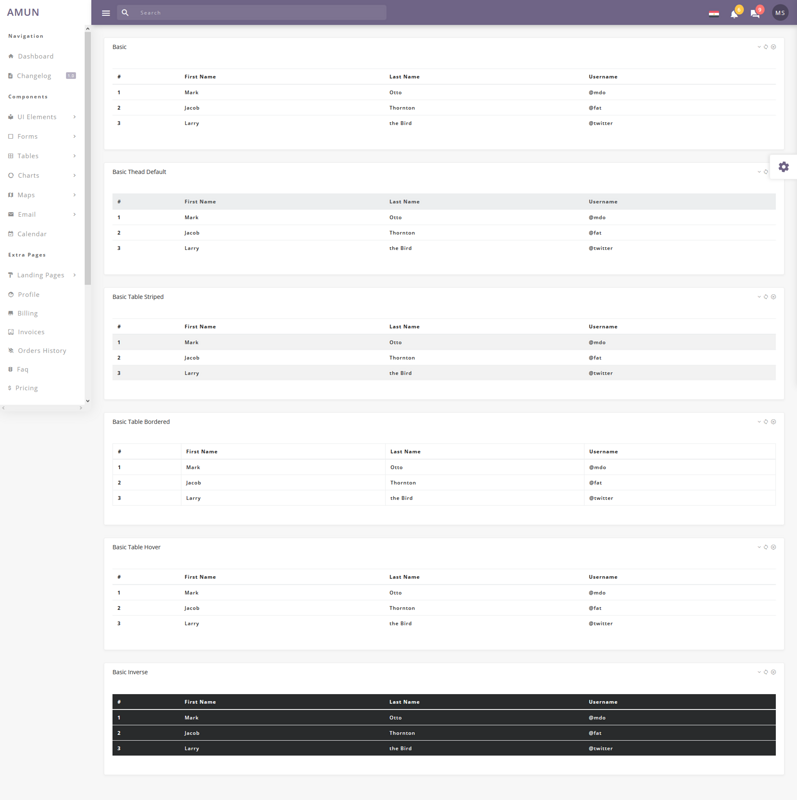Toggle the hamburger sidebar menu
This screenshot has width=797, height=800.
point(106,13)
